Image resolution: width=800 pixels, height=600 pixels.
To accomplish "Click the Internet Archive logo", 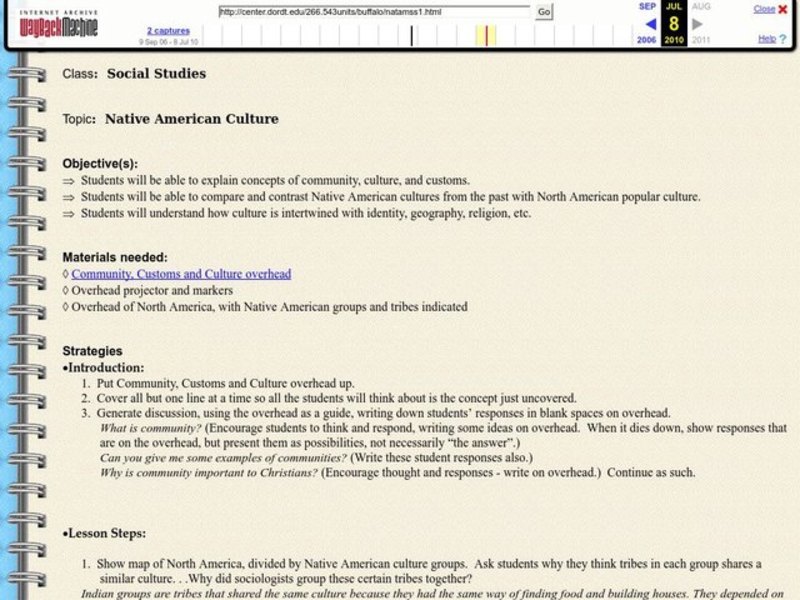I will click(57, 12).
